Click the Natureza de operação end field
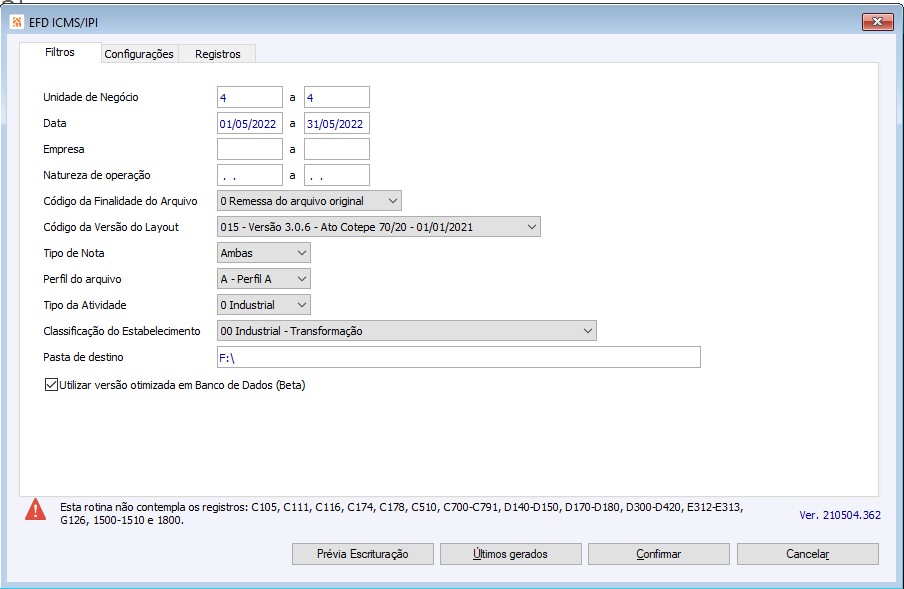This screenshot has height=589, width=904. [x=337, y=175]
